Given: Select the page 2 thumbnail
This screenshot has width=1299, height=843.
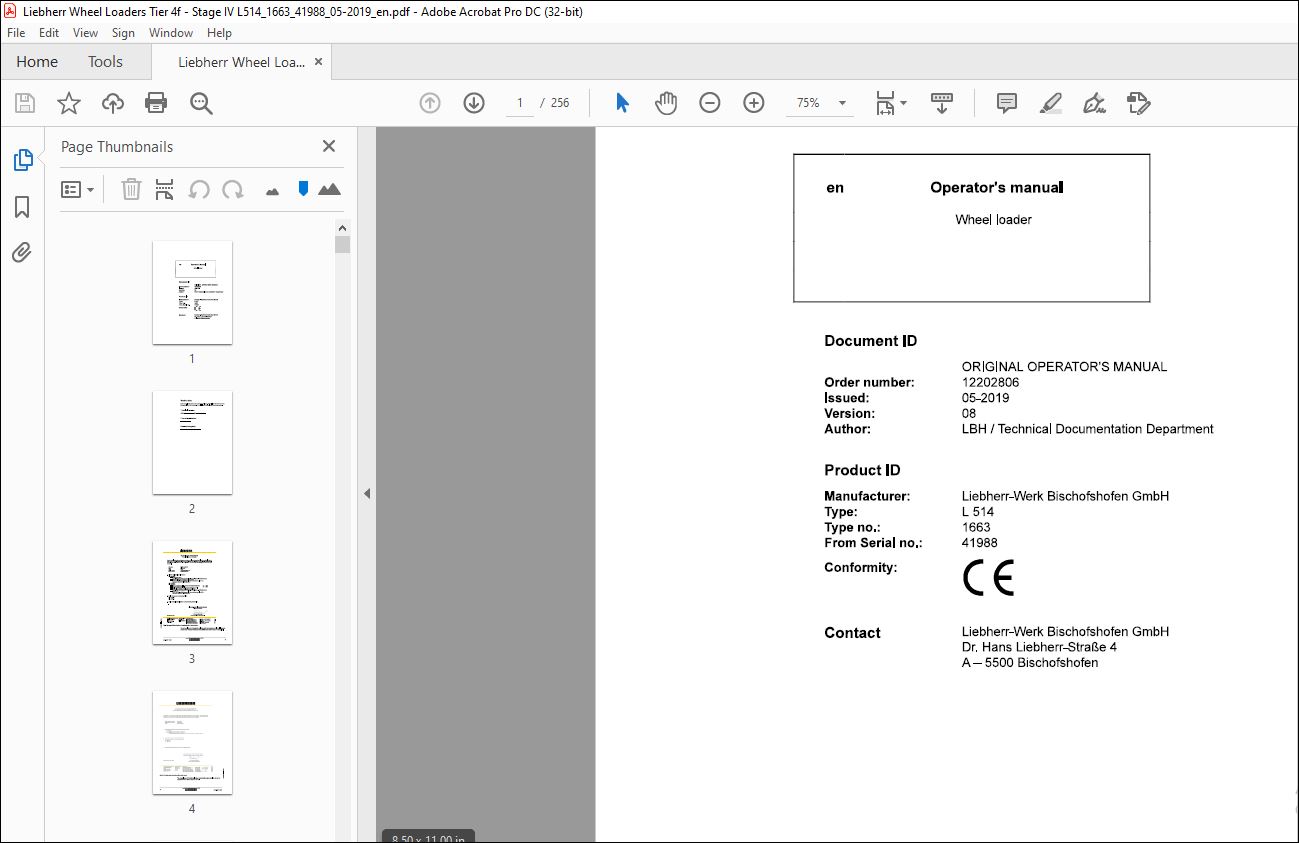Looking at the screenshot, I should click(x=192, y=442).
